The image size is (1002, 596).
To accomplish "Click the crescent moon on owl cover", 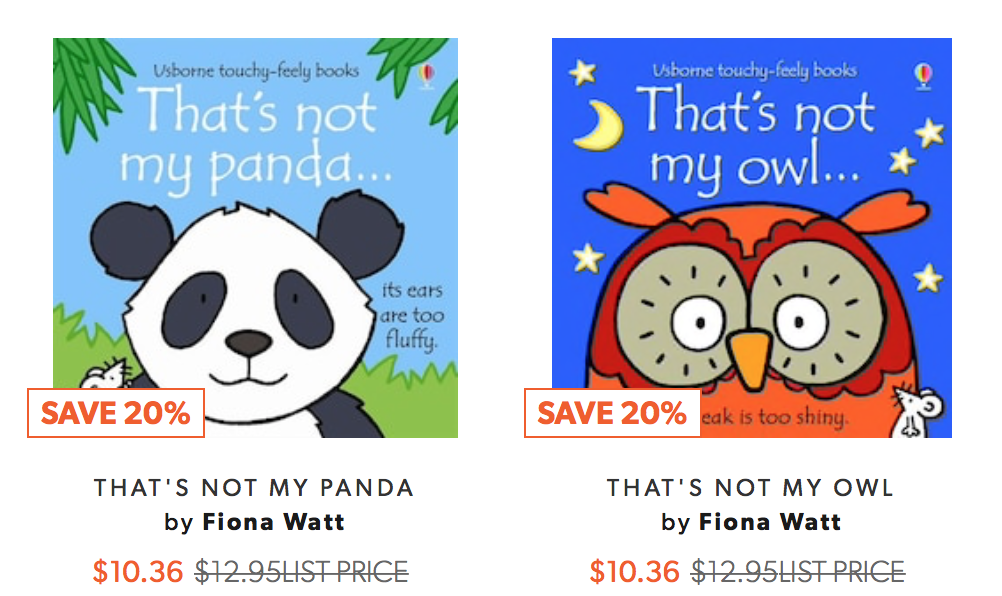I will 599,126.
